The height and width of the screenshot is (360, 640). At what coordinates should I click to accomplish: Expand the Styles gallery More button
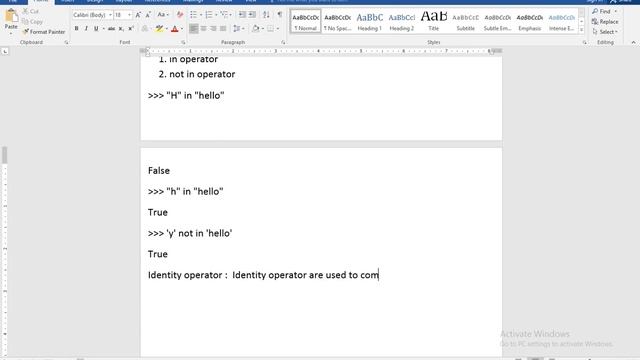click(582, 30)
